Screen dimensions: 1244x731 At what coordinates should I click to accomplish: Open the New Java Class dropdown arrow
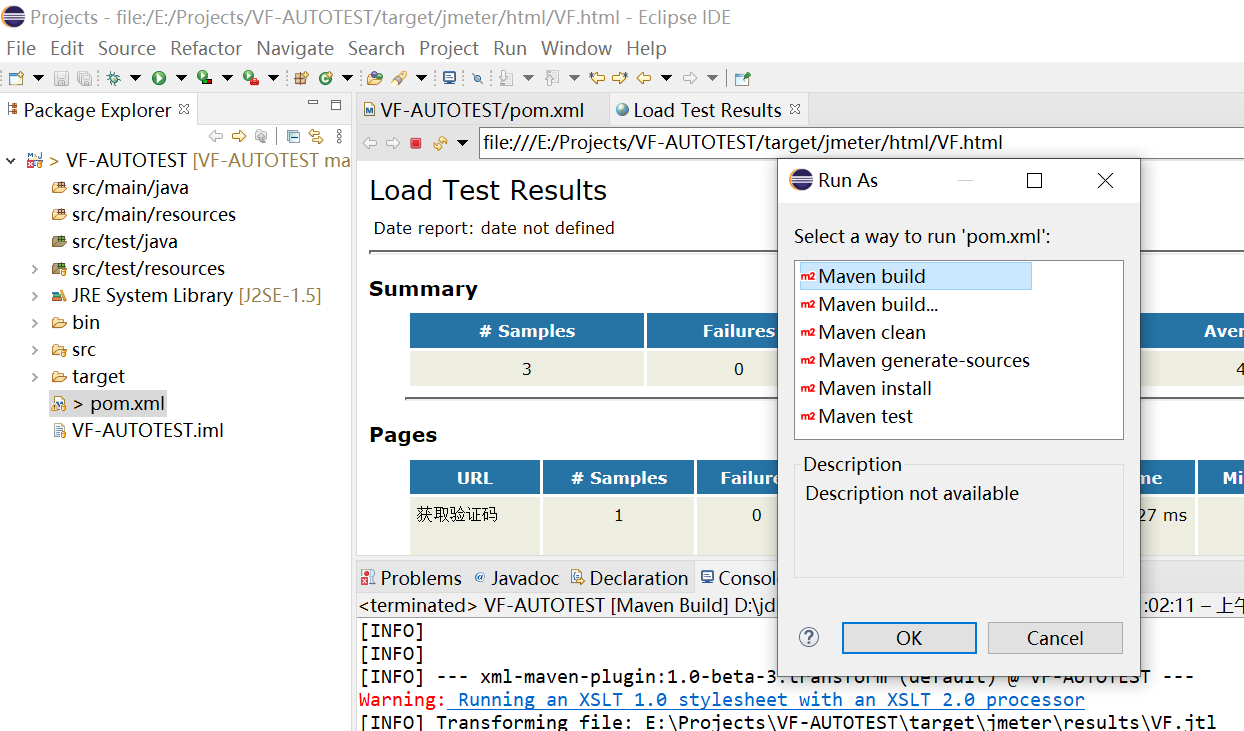(347, 78)
